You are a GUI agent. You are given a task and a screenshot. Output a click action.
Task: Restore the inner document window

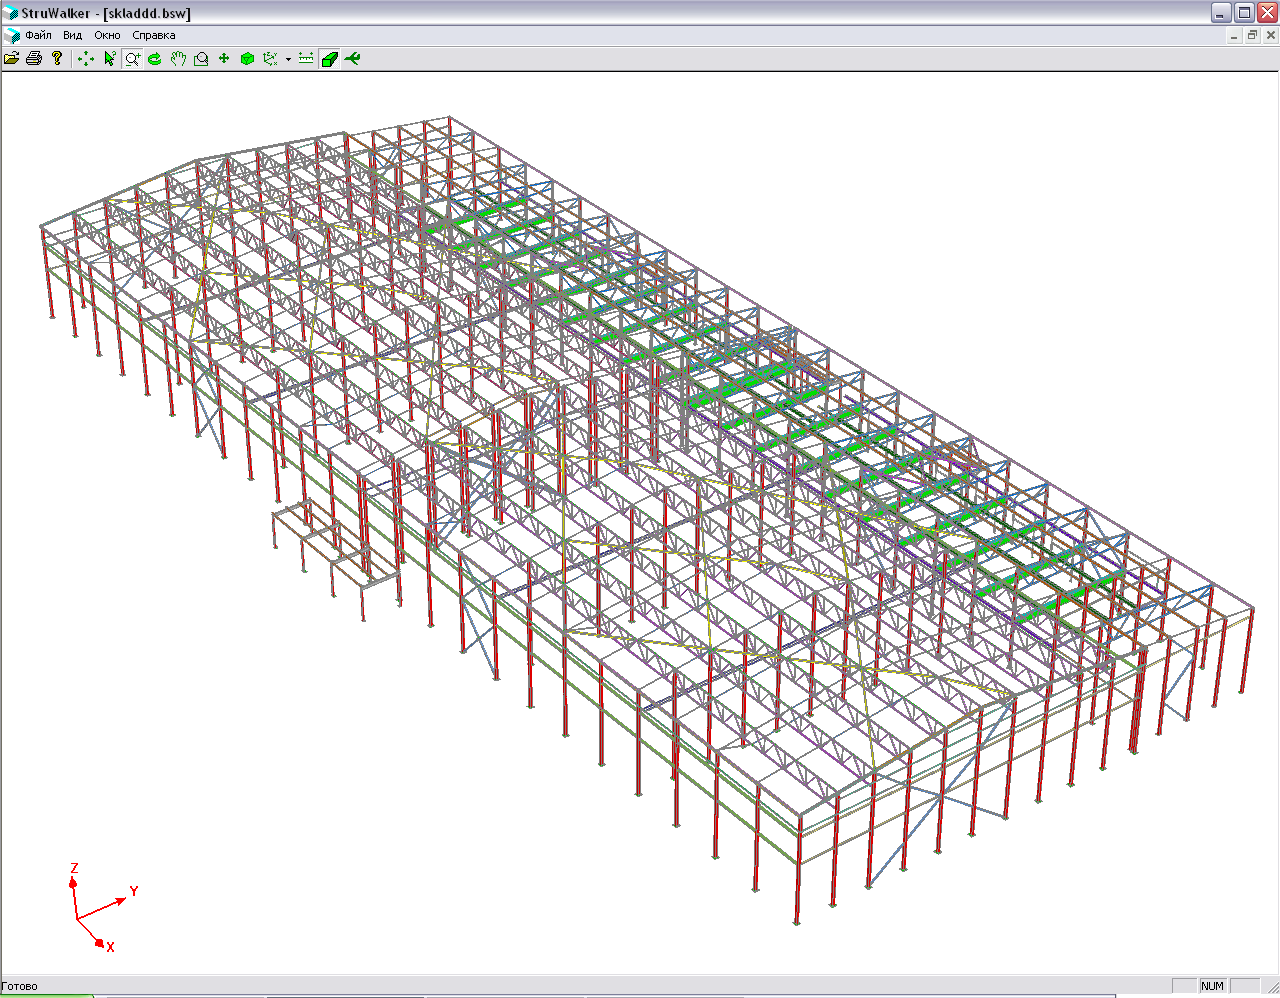click(x=1252, y=35)
